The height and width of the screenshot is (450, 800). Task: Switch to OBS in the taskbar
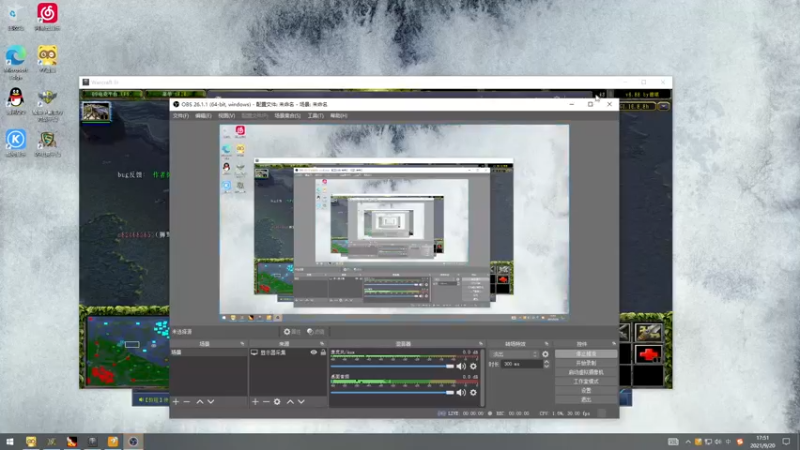(x=133, y=441)
